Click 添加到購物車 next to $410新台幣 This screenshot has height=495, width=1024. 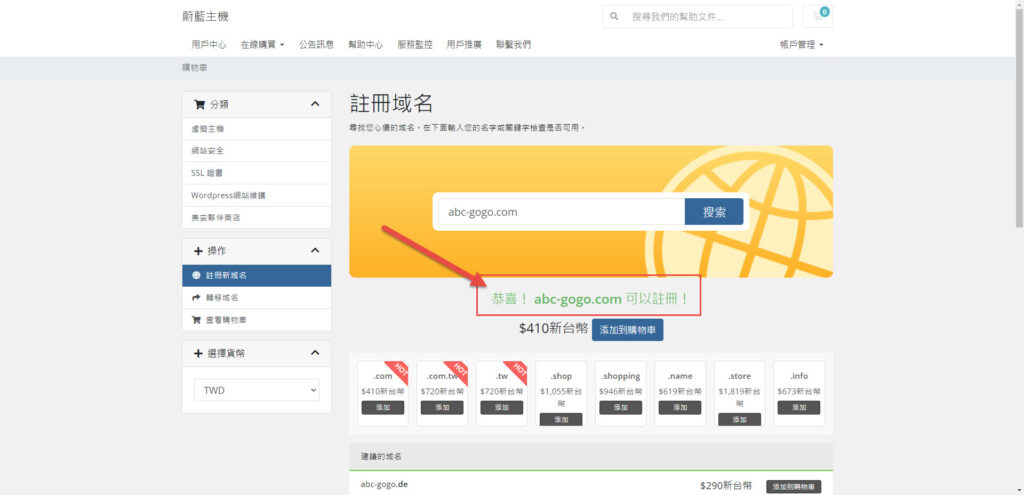(627, 329)
